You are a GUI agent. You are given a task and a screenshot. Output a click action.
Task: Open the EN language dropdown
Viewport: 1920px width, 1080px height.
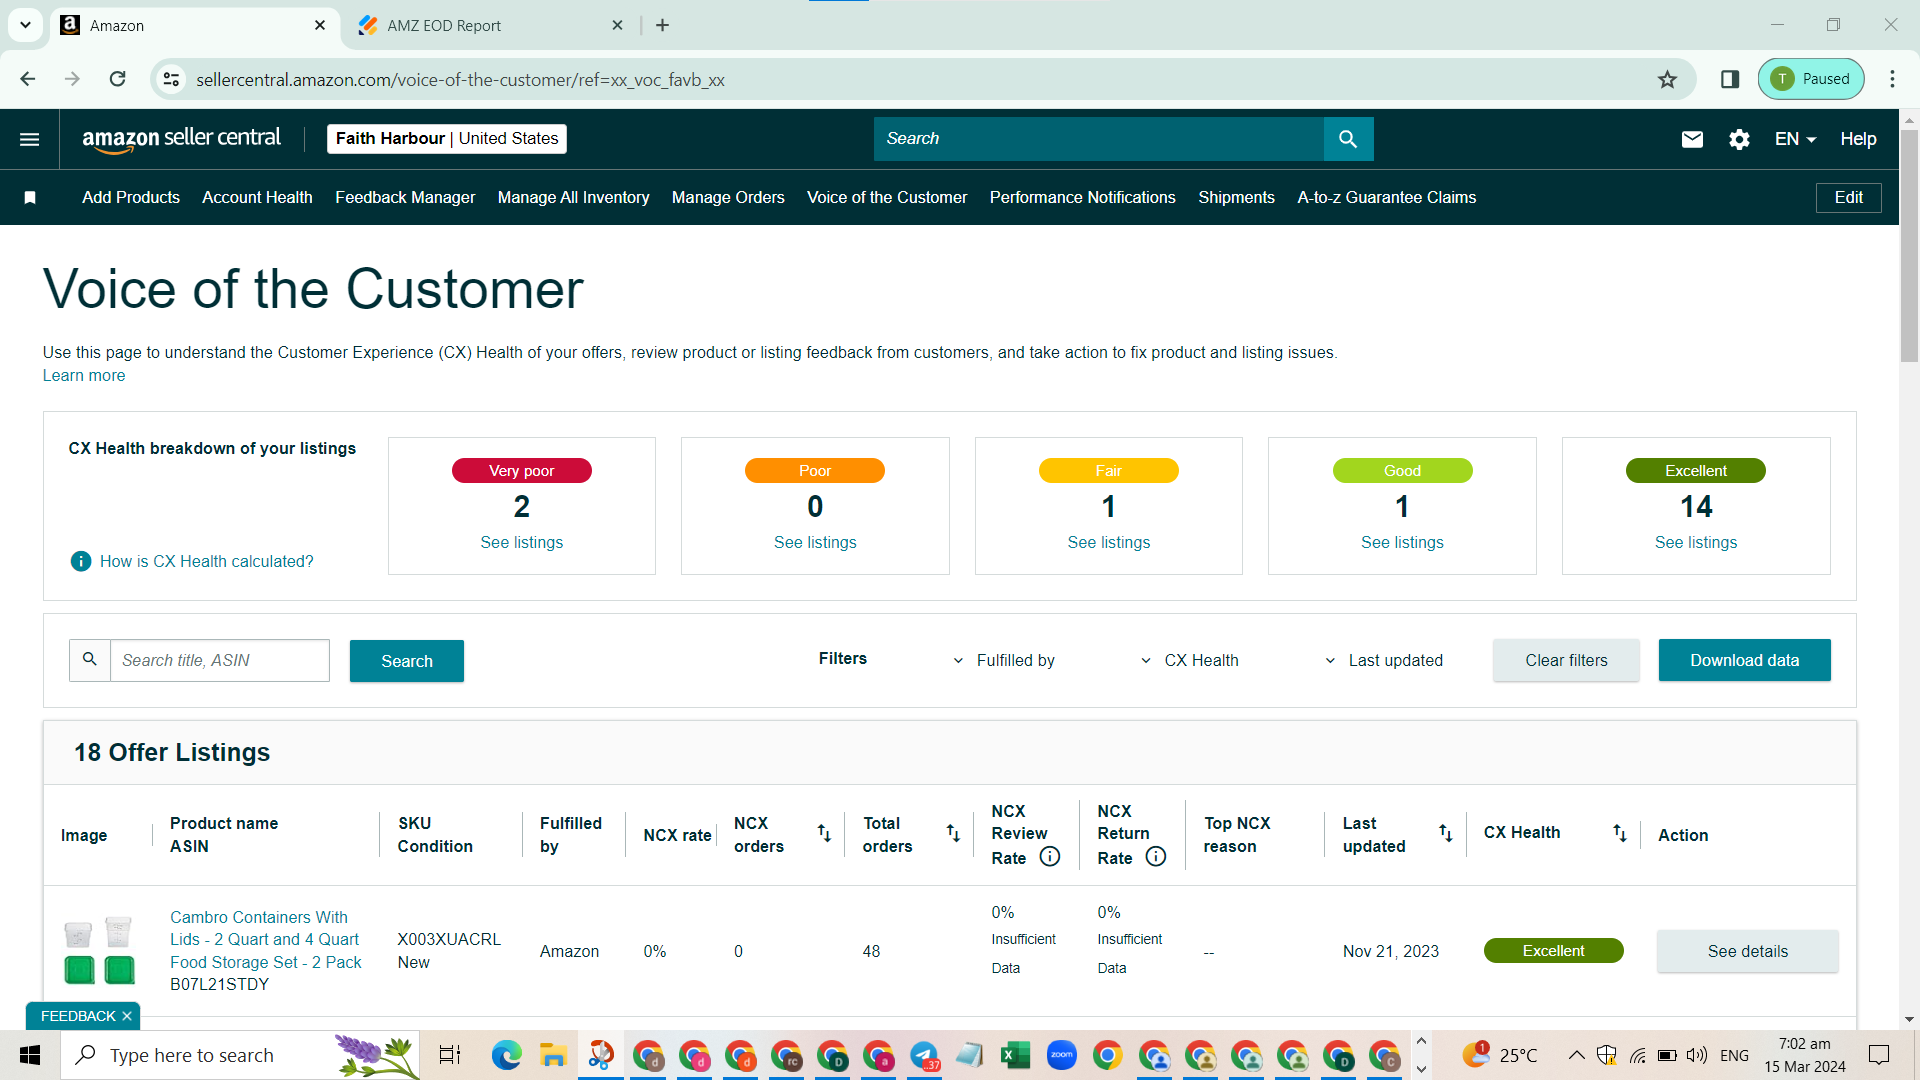(x=1796, y=139)
